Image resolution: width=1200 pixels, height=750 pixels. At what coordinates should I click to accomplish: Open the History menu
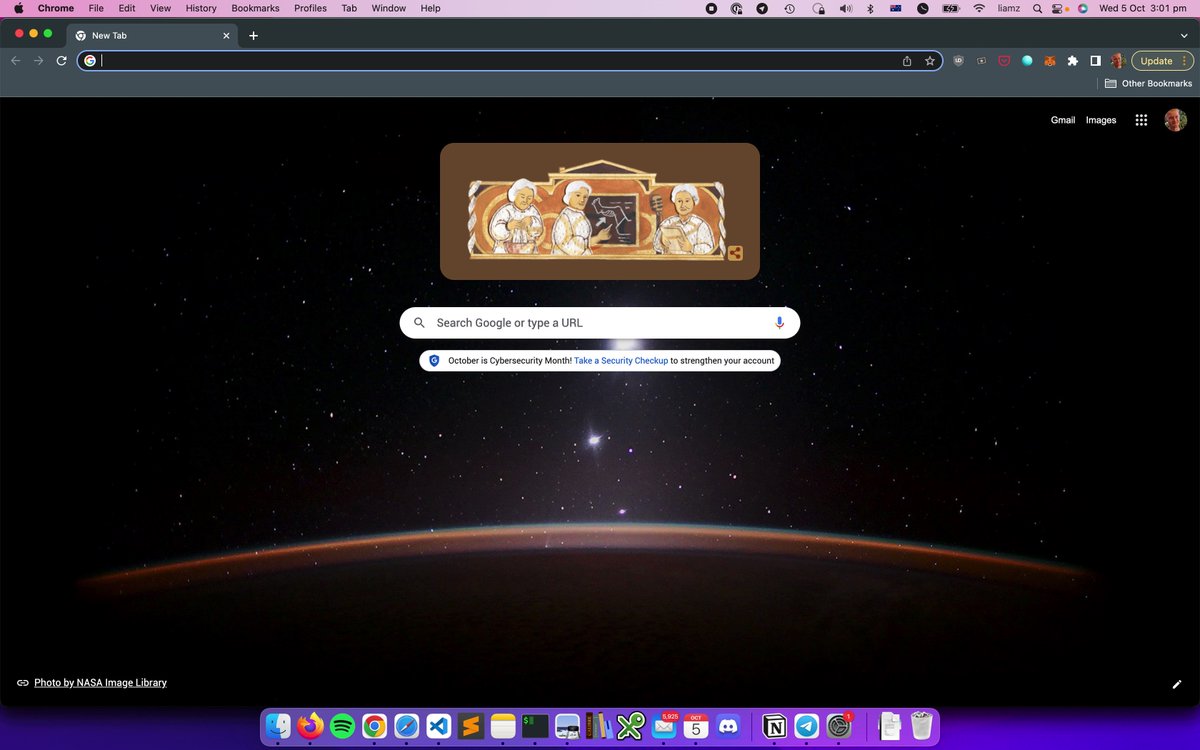pyautogui.click(x=201, y=8)
